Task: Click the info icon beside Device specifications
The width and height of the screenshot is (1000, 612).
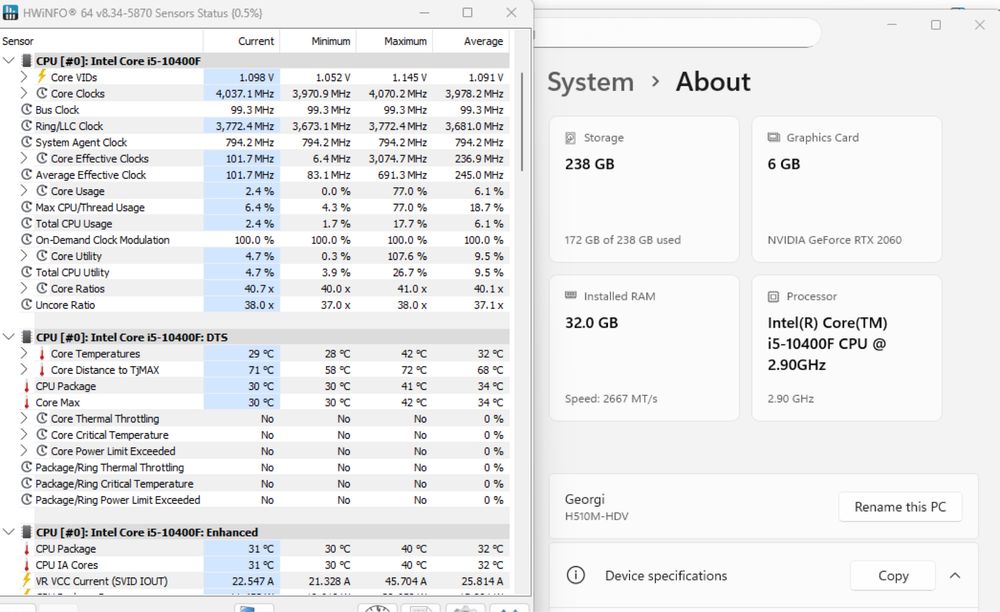Action: (575, 576)
